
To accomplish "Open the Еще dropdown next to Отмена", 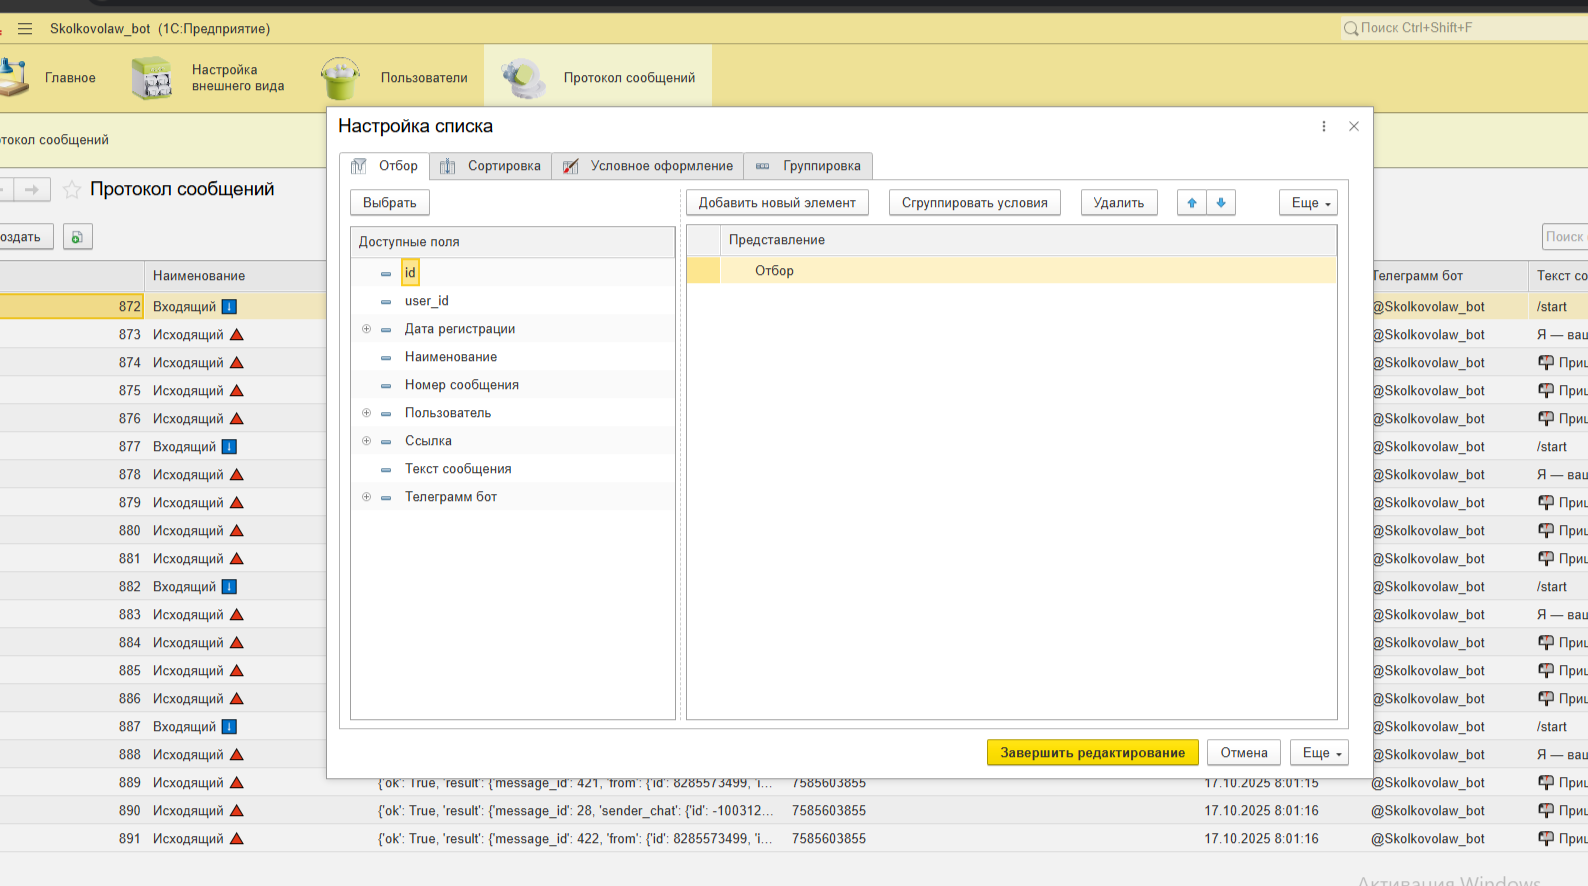I will click(1319, 753).
